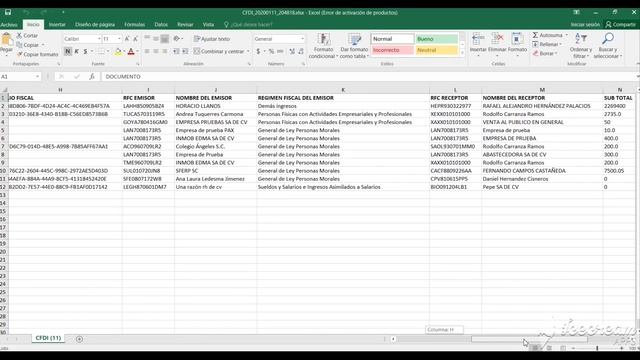Increase indent
Viewport: 640px width, 360px height.
185,51
